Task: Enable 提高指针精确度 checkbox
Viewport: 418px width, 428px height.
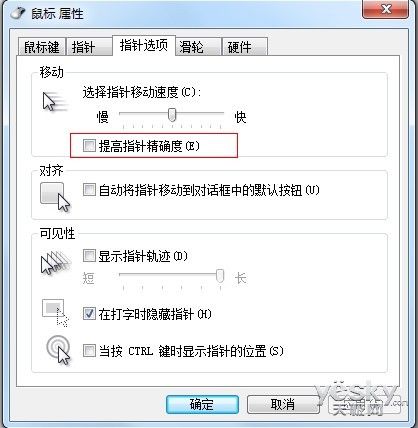Action: (x=89, y=146)
